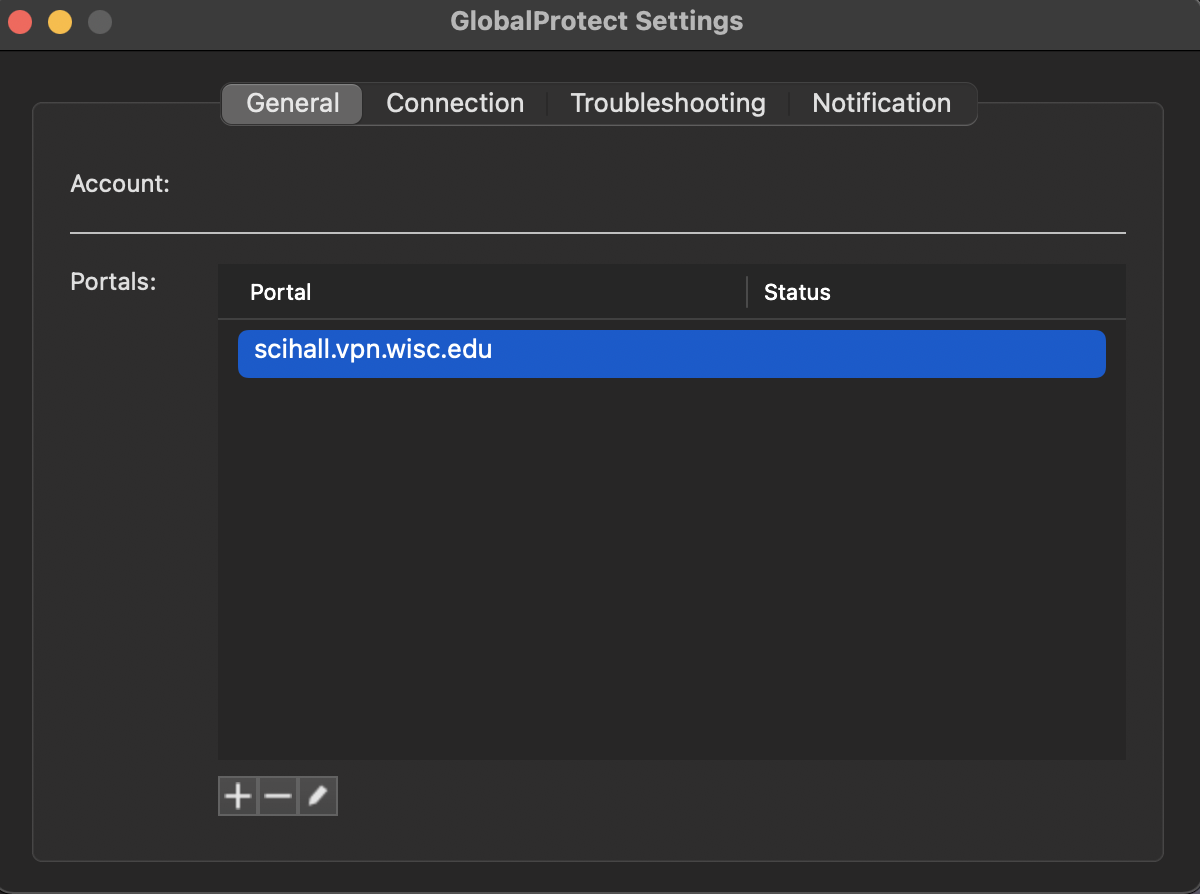This screenshot has width=1200, height=894.
Task: Switch to the General tab
Action: click(292, 103)
